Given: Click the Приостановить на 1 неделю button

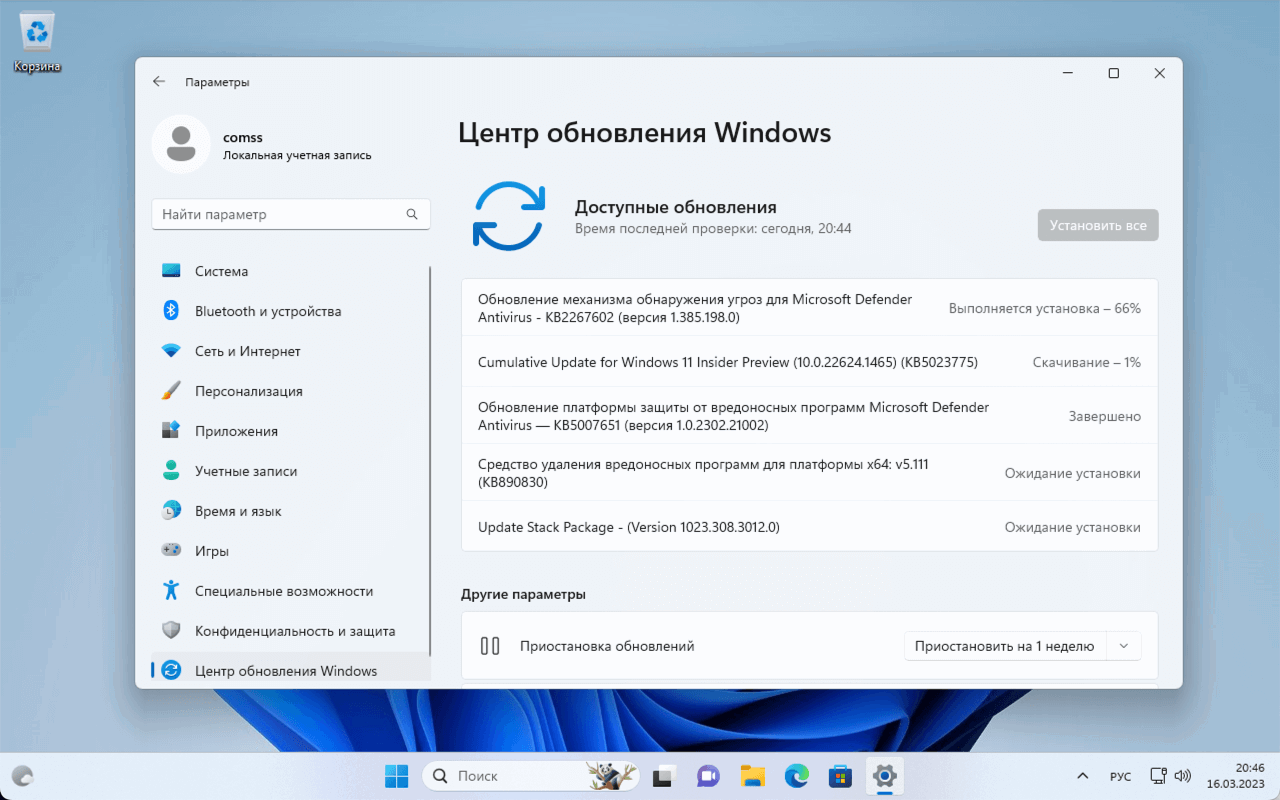Looking at the screenshot, I should [x=1005, y=646].
